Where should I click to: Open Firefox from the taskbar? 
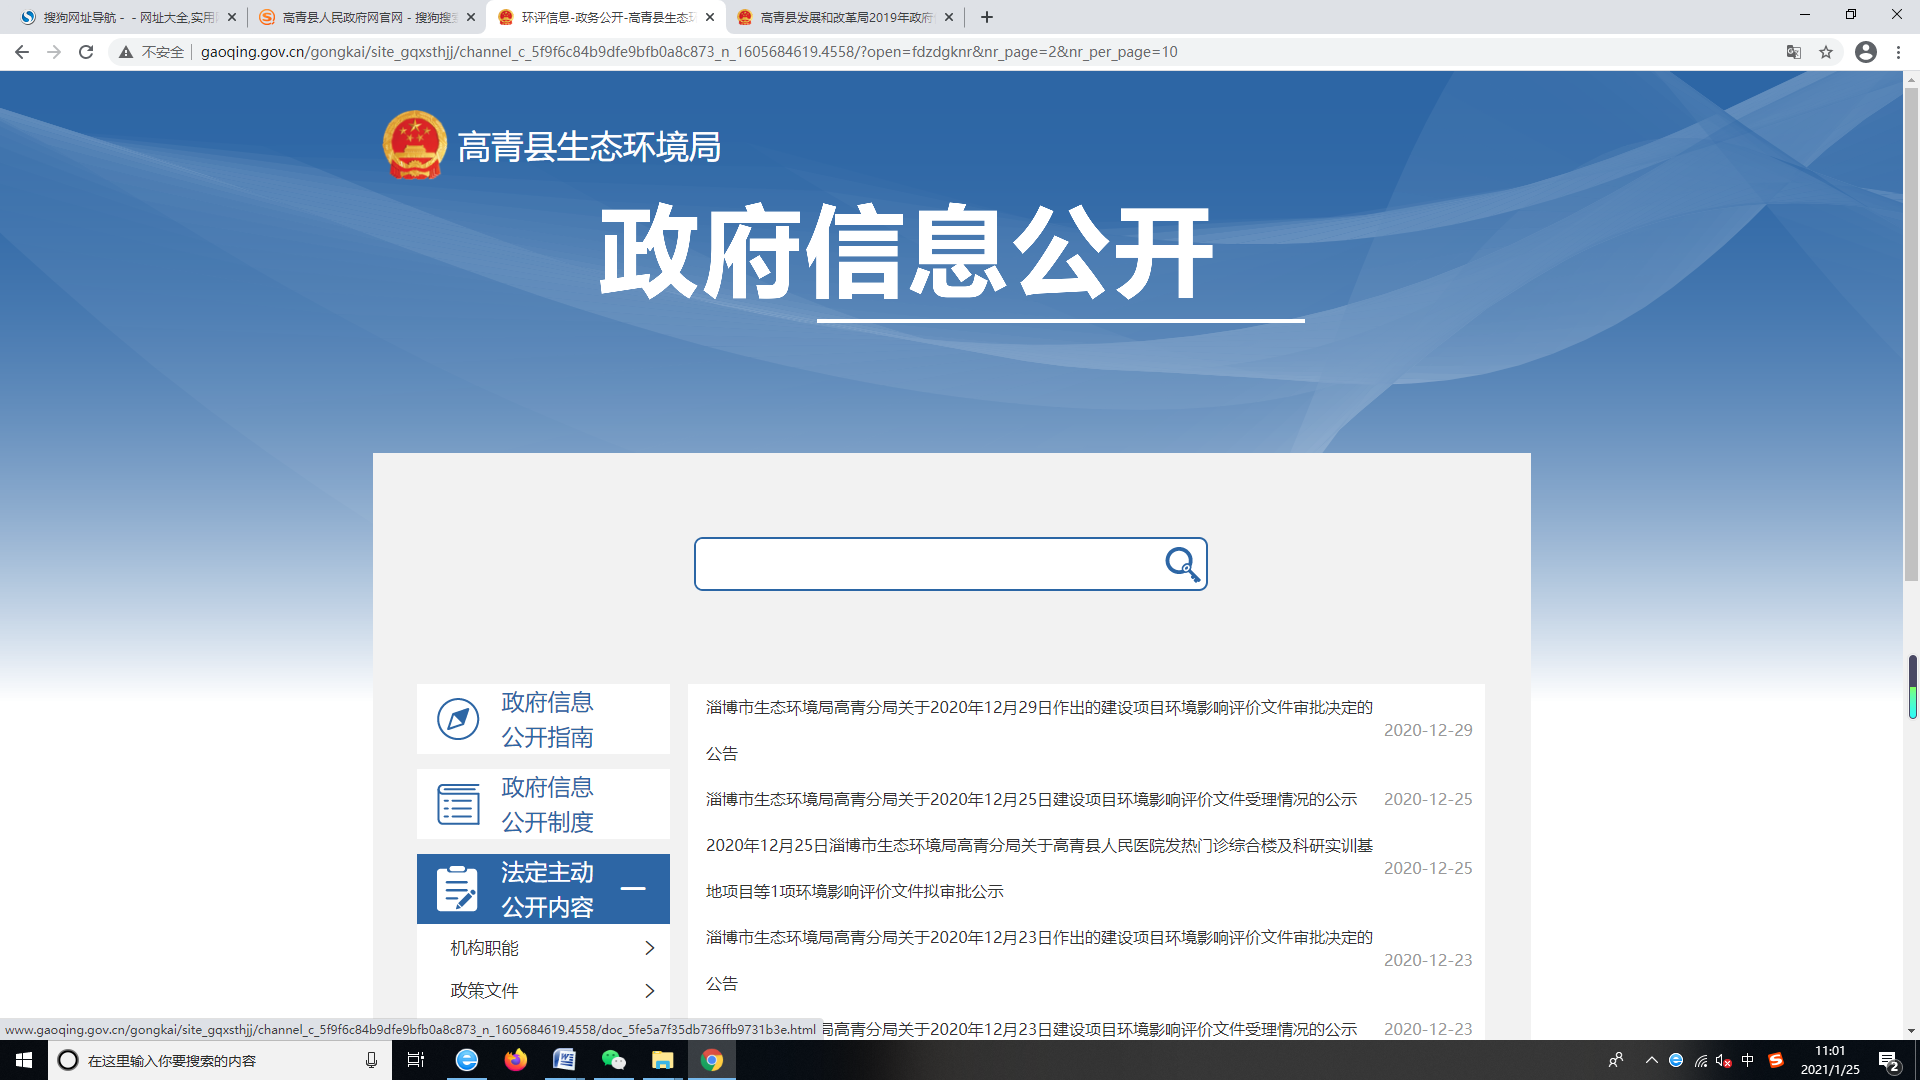(515, 1060)
